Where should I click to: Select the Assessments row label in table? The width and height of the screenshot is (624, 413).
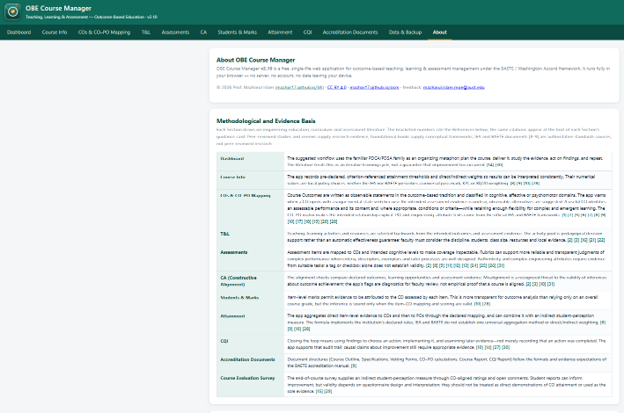coord(234,252)
